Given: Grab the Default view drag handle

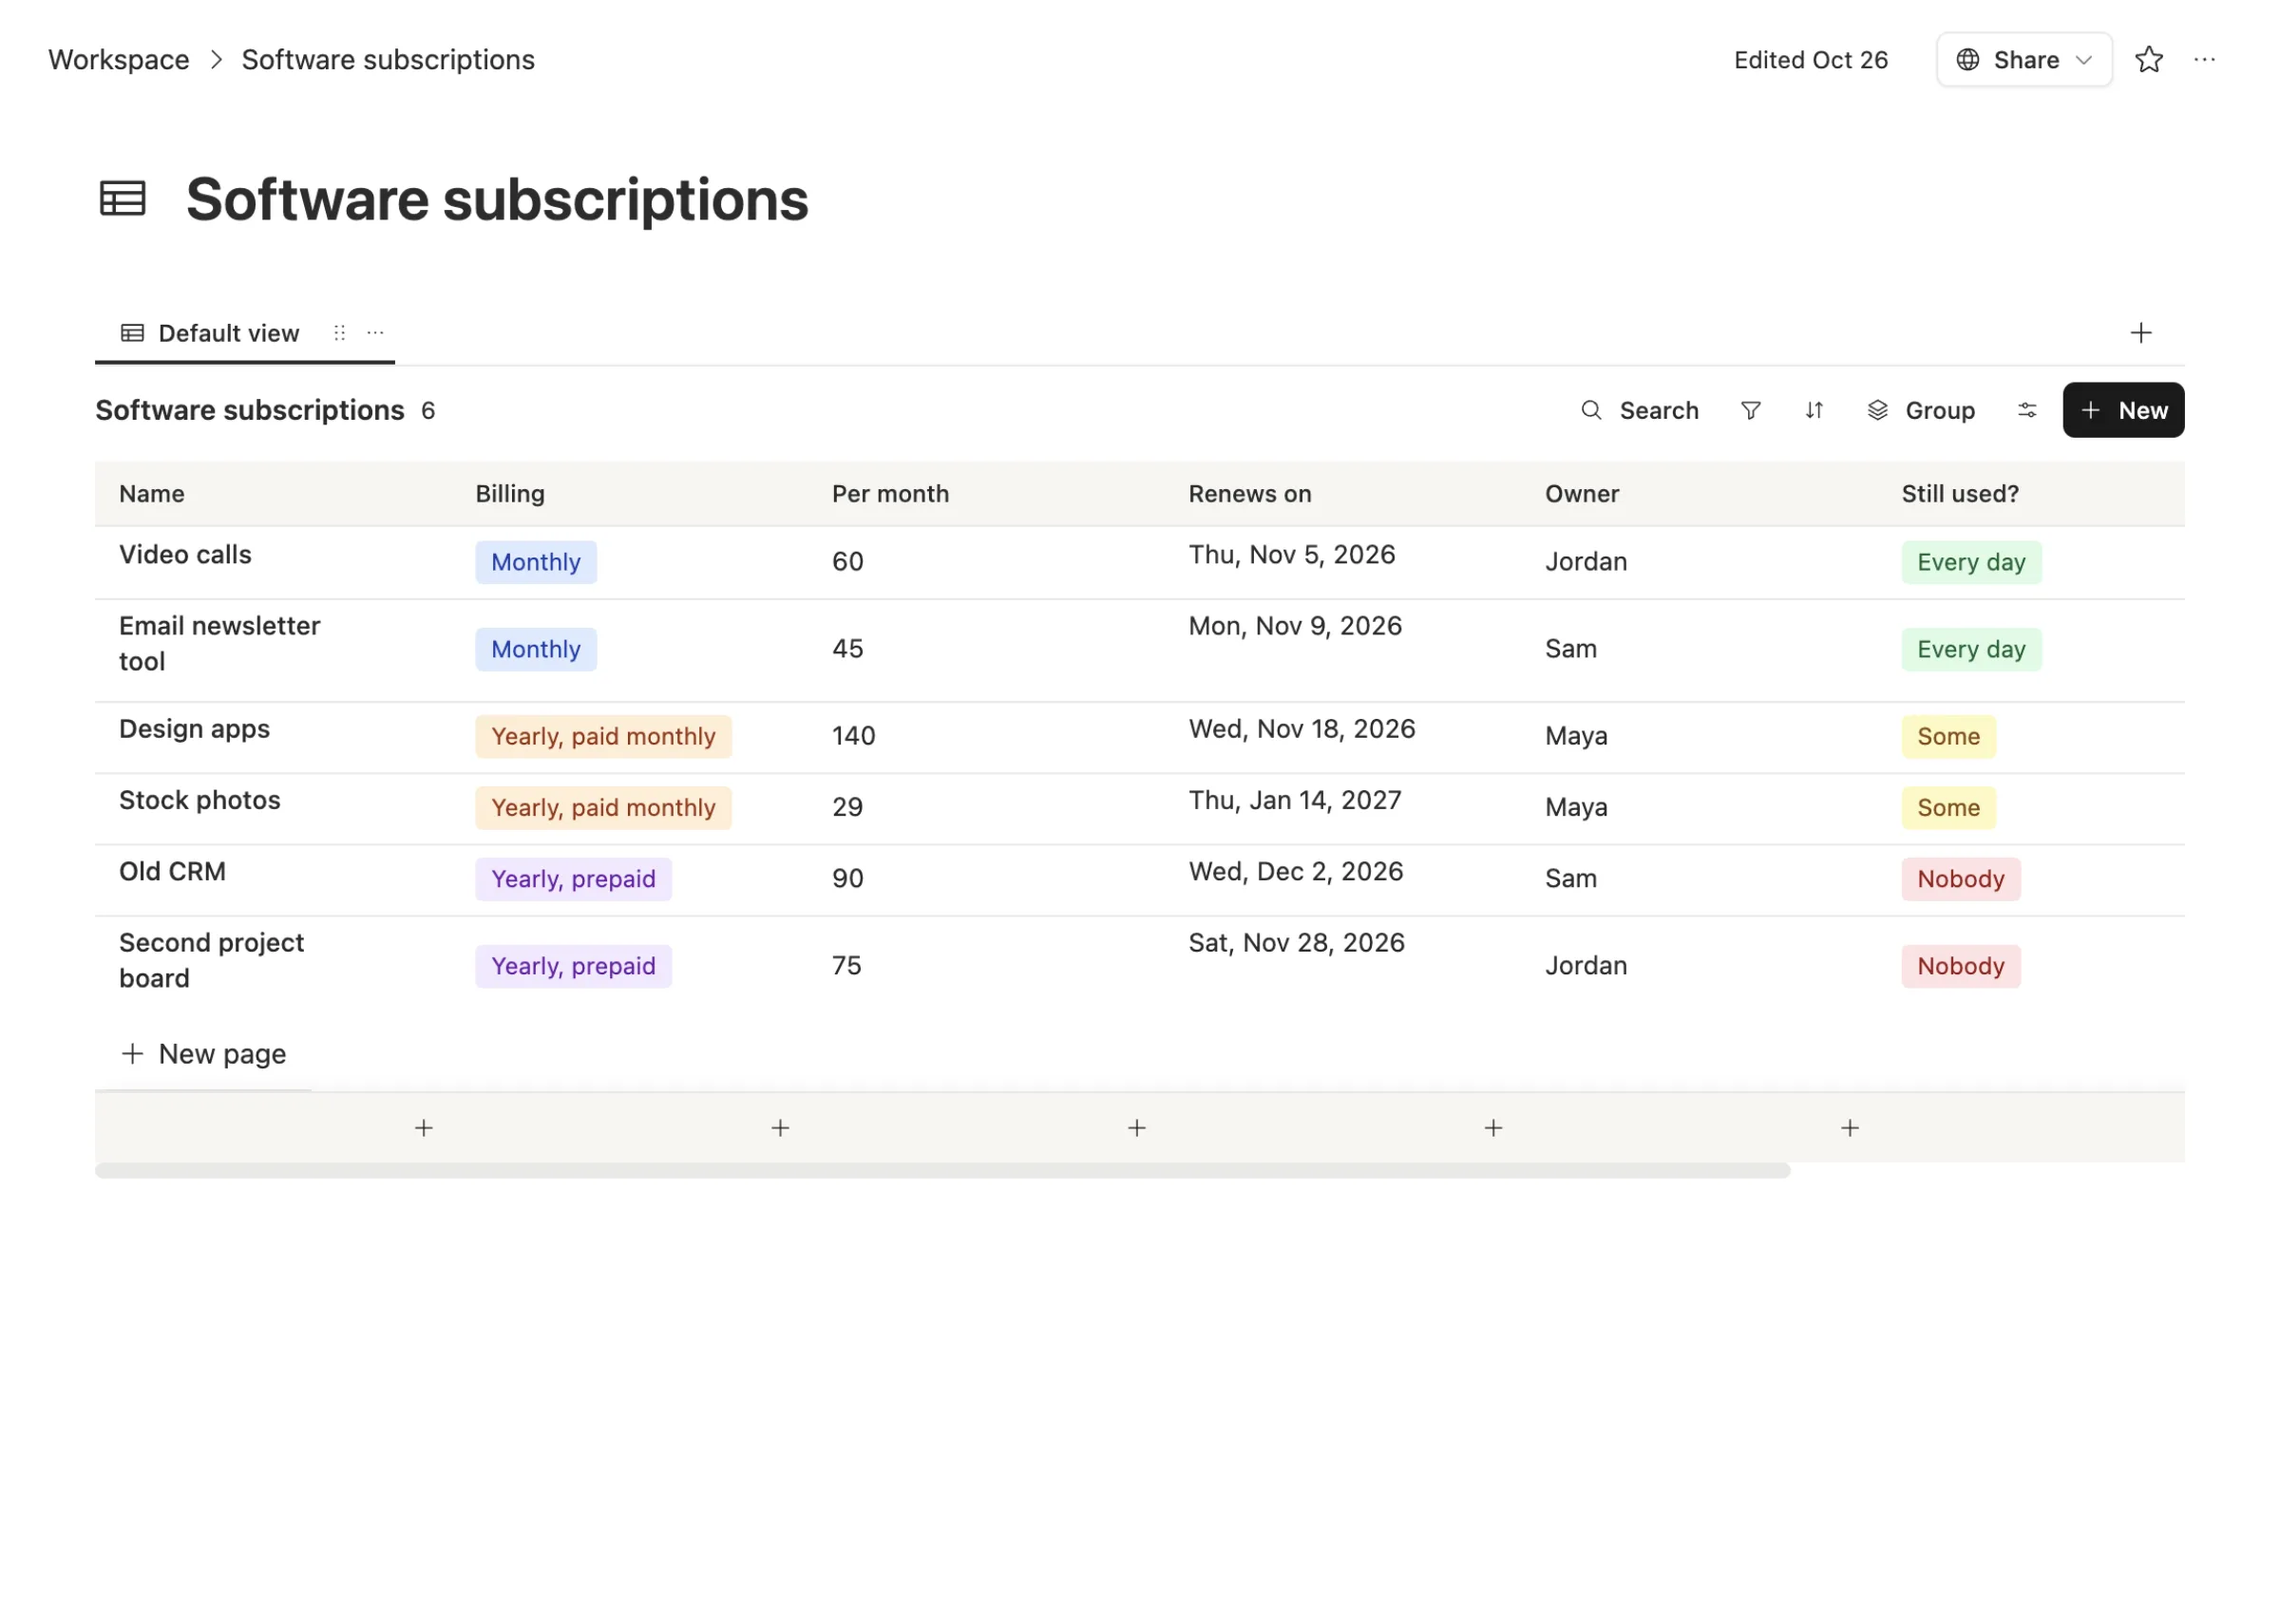Looking at the screenshot, I should (x=340, y=333).
